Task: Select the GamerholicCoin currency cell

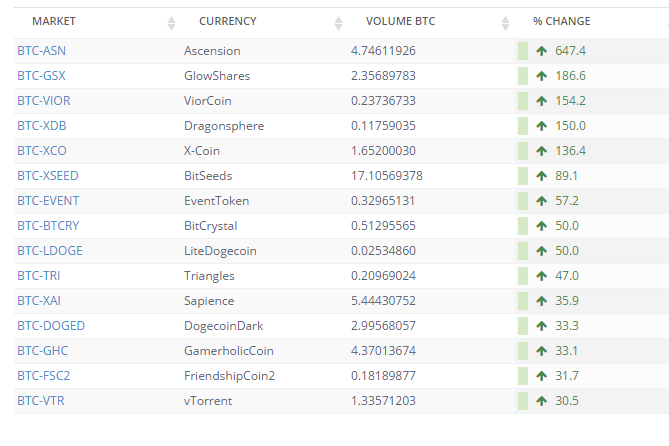Action: [x=229, y=351]
